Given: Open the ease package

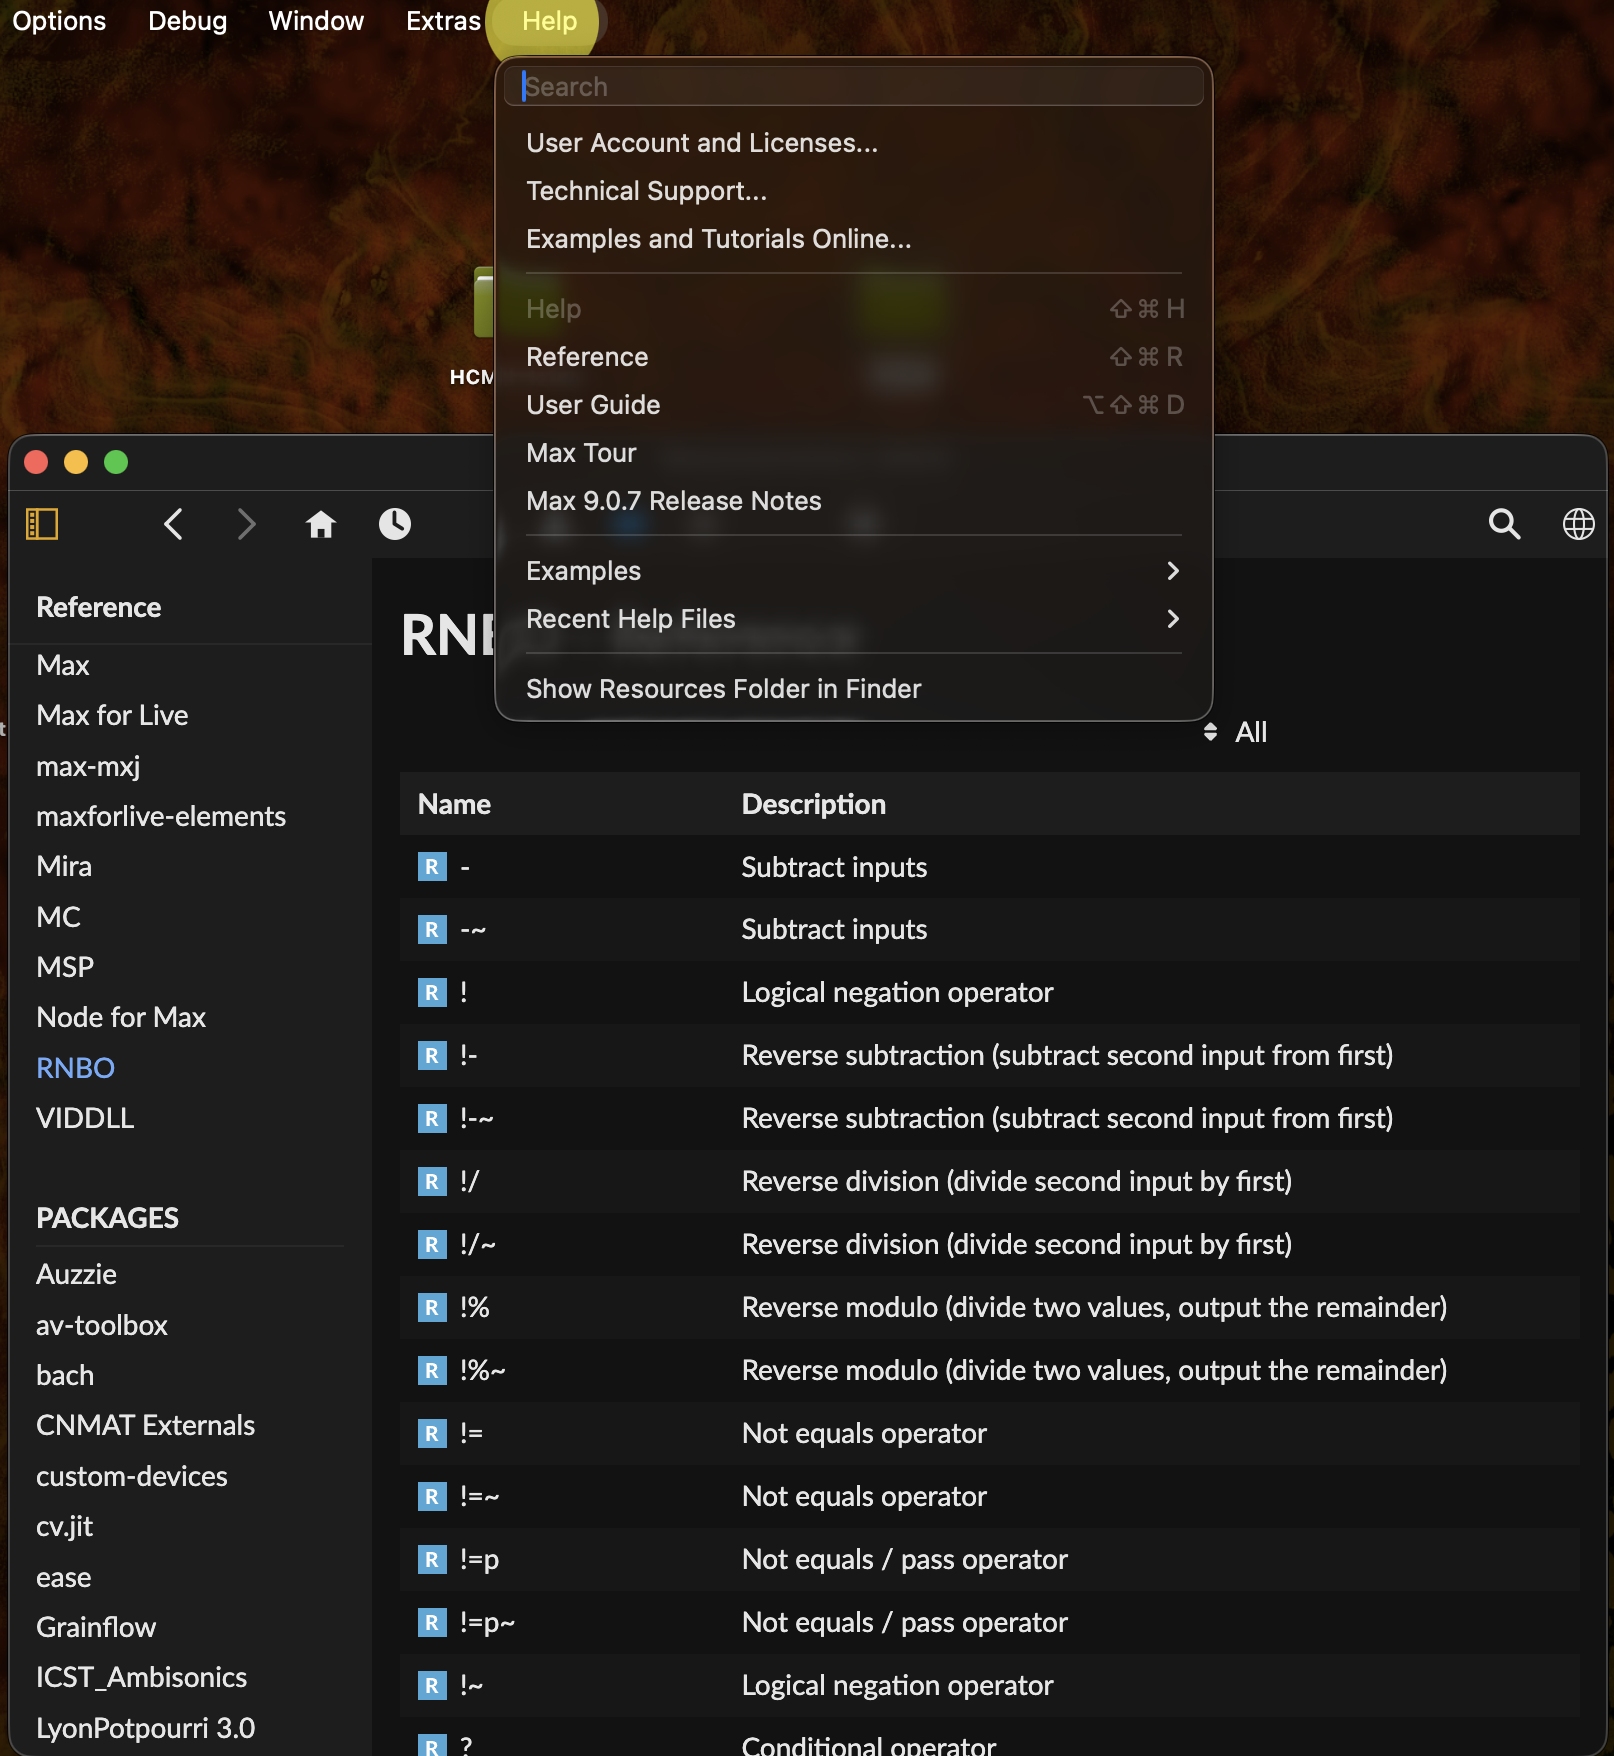Looking at the screenshot, I should (x=64, y=1577).
